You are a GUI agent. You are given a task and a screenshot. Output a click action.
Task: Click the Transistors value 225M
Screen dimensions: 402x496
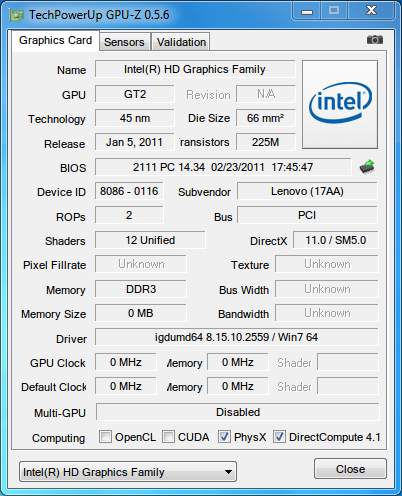coord(266,142)
